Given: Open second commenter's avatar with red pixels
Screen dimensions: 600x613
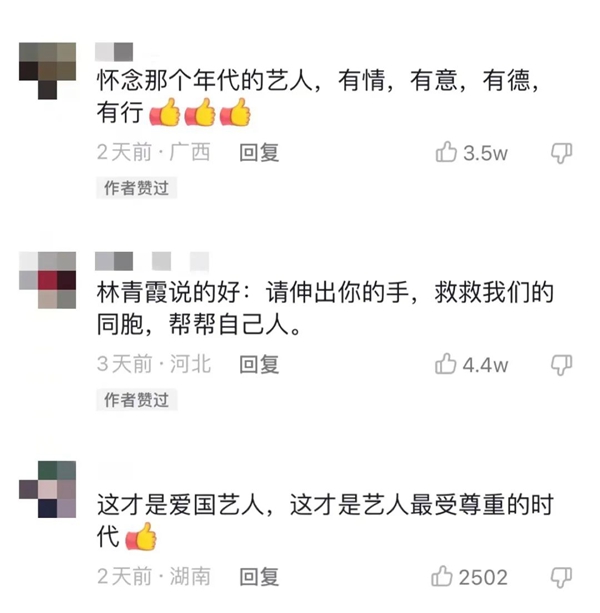Looking at the screenshot, I should click(47, 280).
